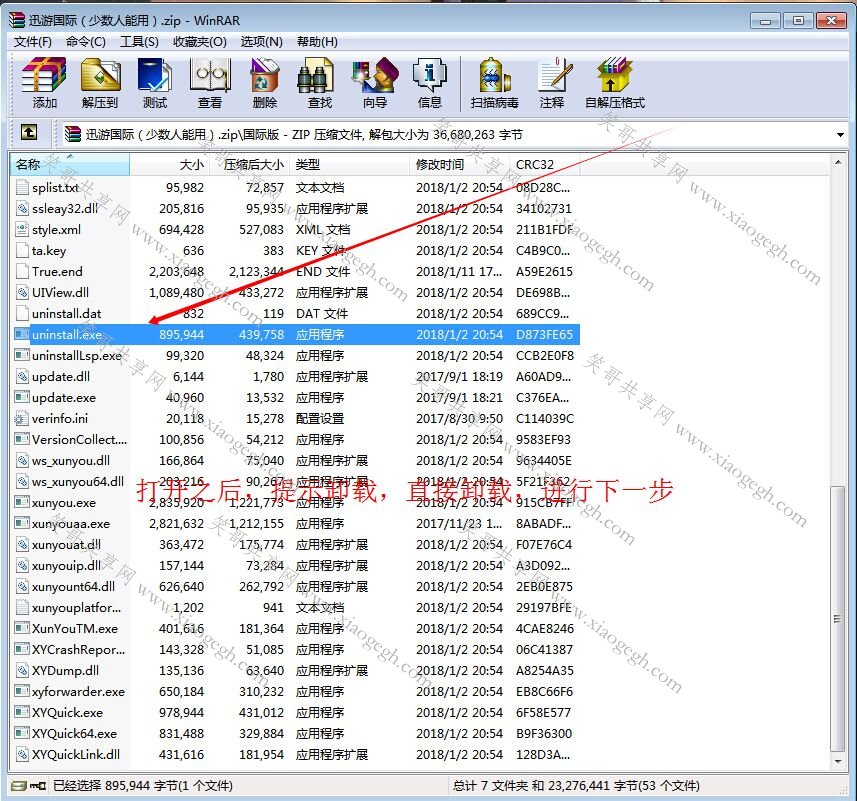Sort files by 修改时间 column header
Viewport: 857px width, 801px height.
458,164
